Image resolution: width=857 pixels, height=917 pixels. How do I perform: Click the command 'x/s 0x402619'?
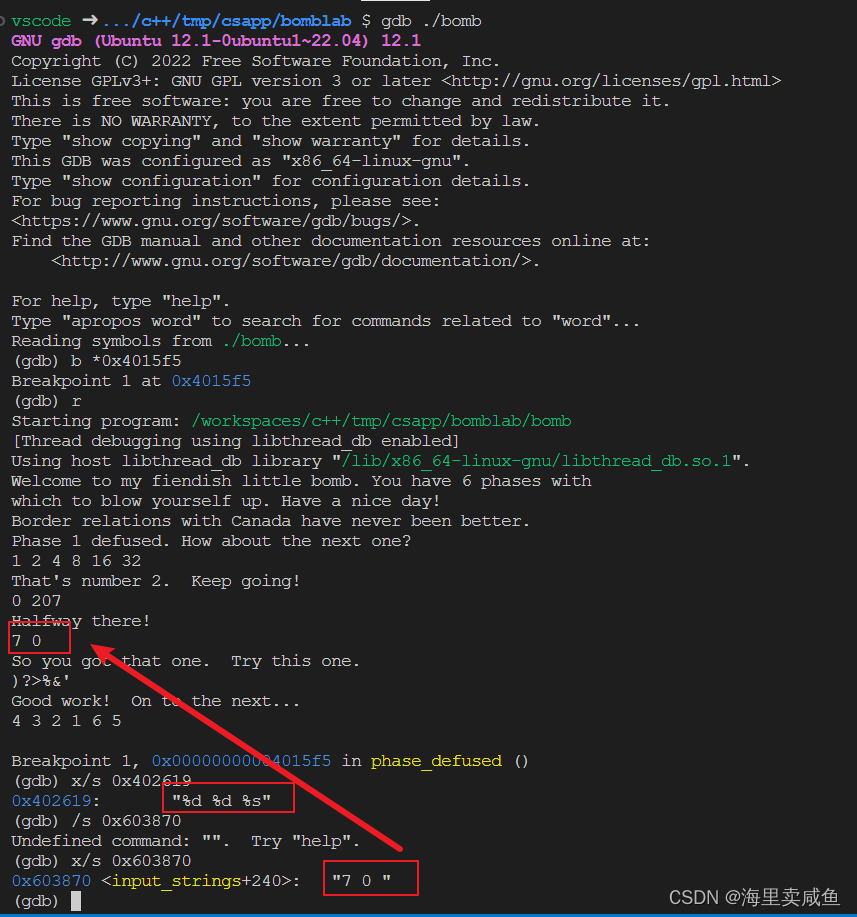pos(131,781)
